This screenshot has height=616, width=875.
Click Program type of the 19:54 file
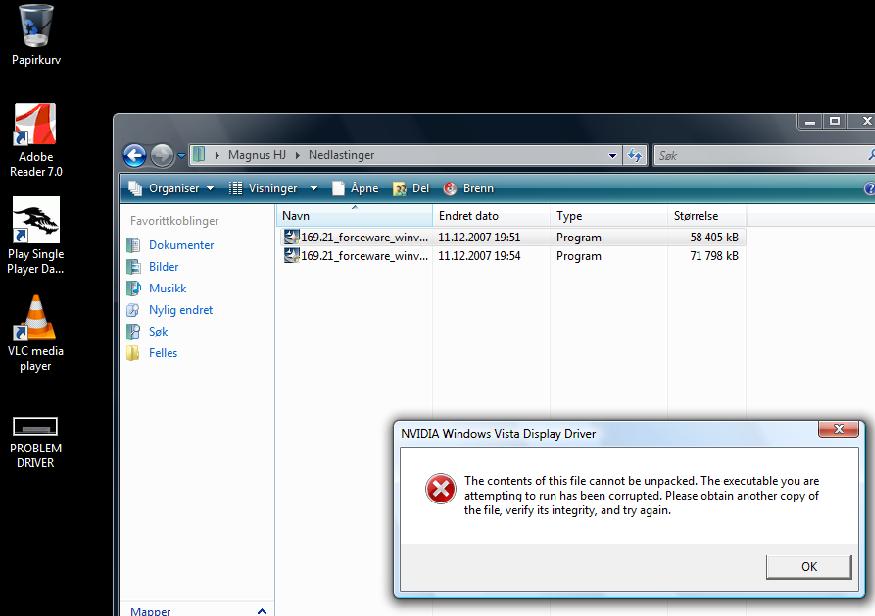pyautogui.click(x=579, y=256)
